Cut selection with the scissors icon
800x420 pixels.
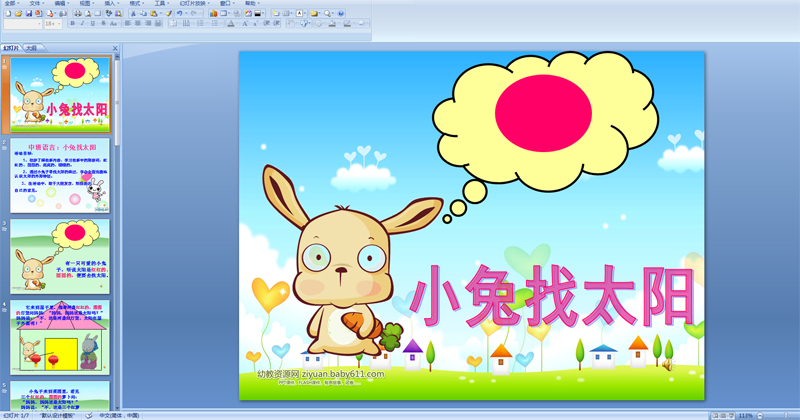click(x=133, y=13)
